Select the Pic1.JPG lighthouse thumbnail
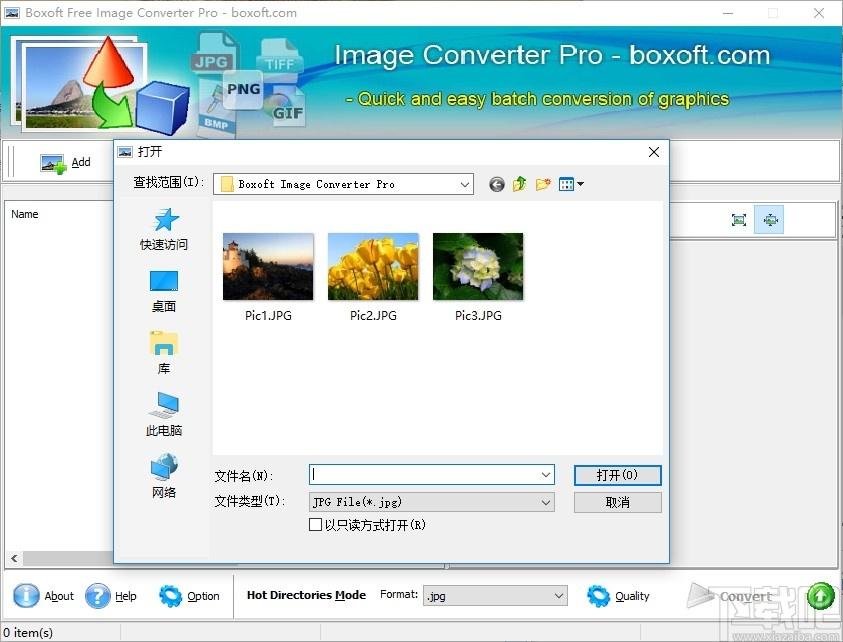843x642 pixels. point(268,267)
